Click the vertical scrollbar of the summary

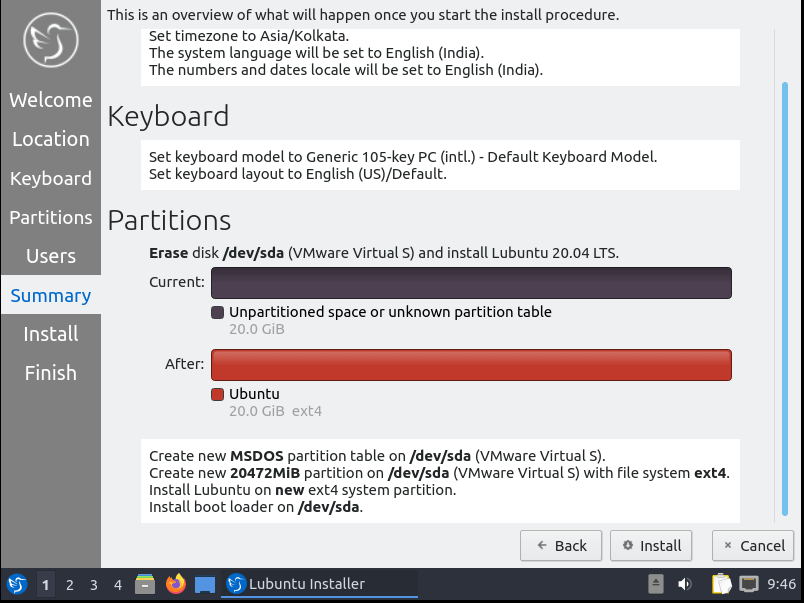(785, 300)
